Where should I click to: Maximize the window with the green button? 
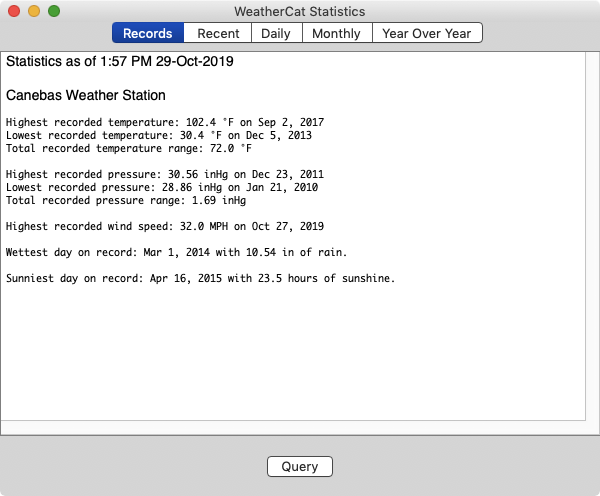pos(54,11)
